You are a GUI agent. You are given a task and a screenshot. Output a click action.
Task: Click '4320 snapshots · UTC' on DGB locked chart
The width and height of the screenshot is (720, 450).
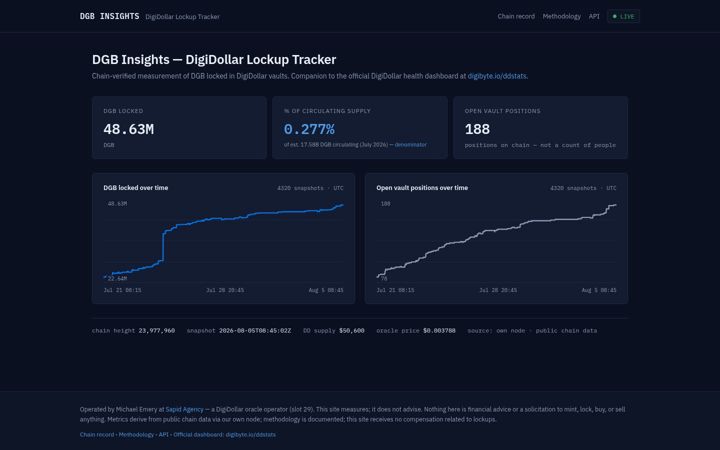pos(310,188)
